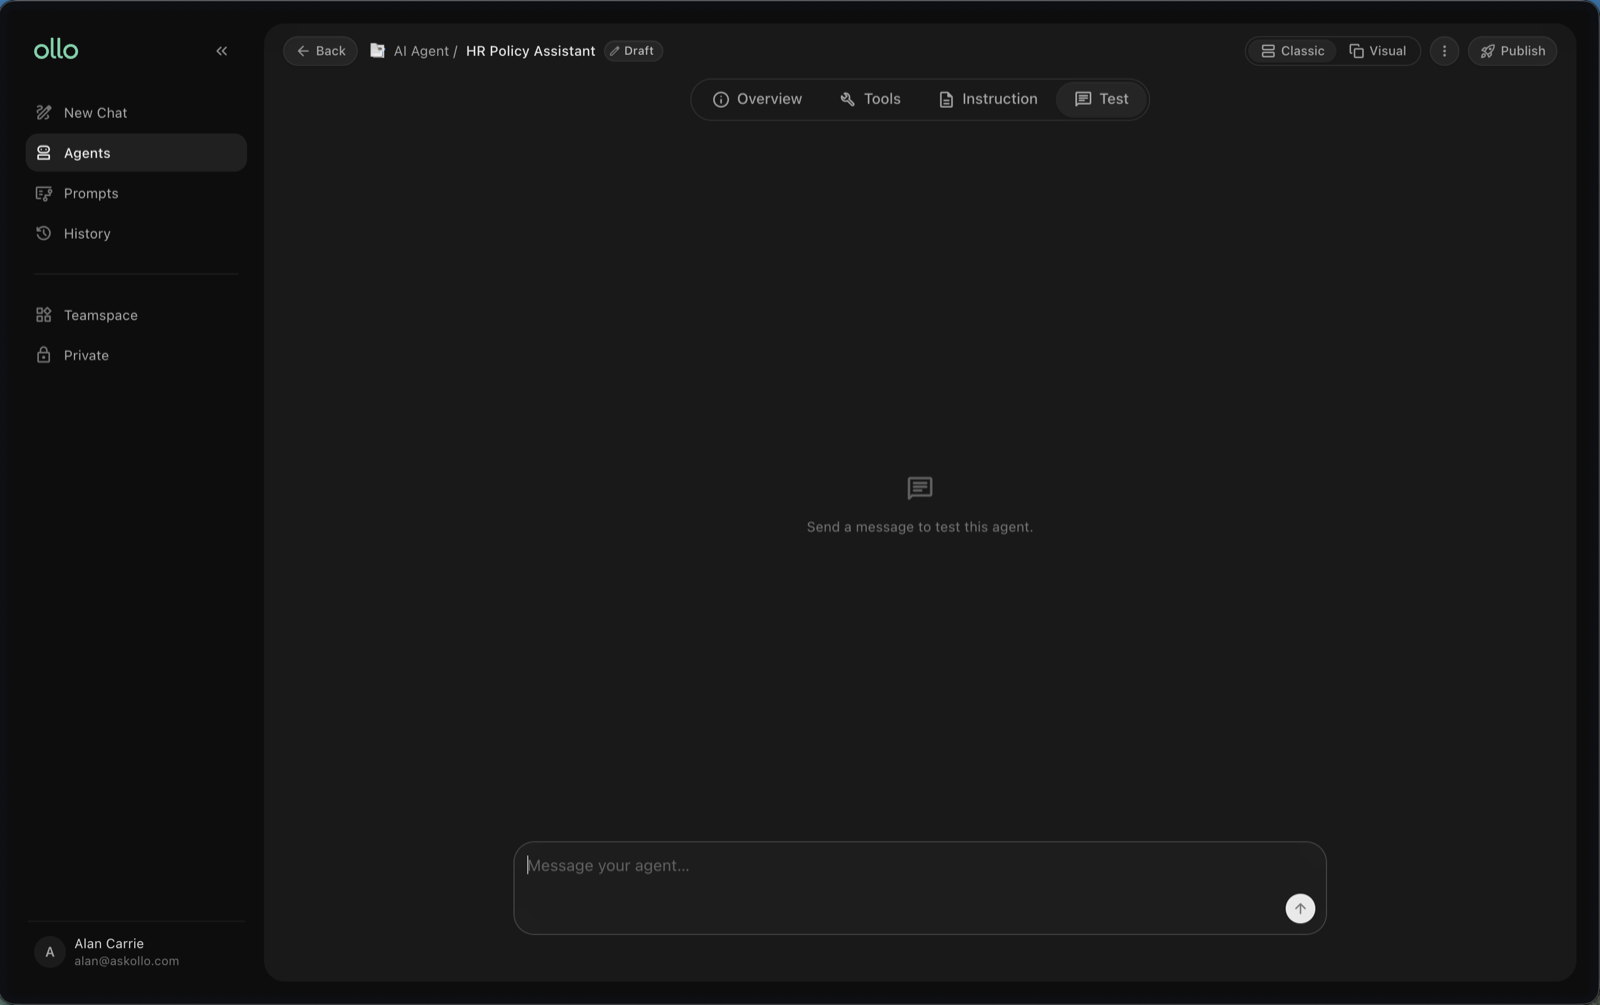Start a New Chat
Viewport: 1600px width, 1005px height.
click(136, 113)
